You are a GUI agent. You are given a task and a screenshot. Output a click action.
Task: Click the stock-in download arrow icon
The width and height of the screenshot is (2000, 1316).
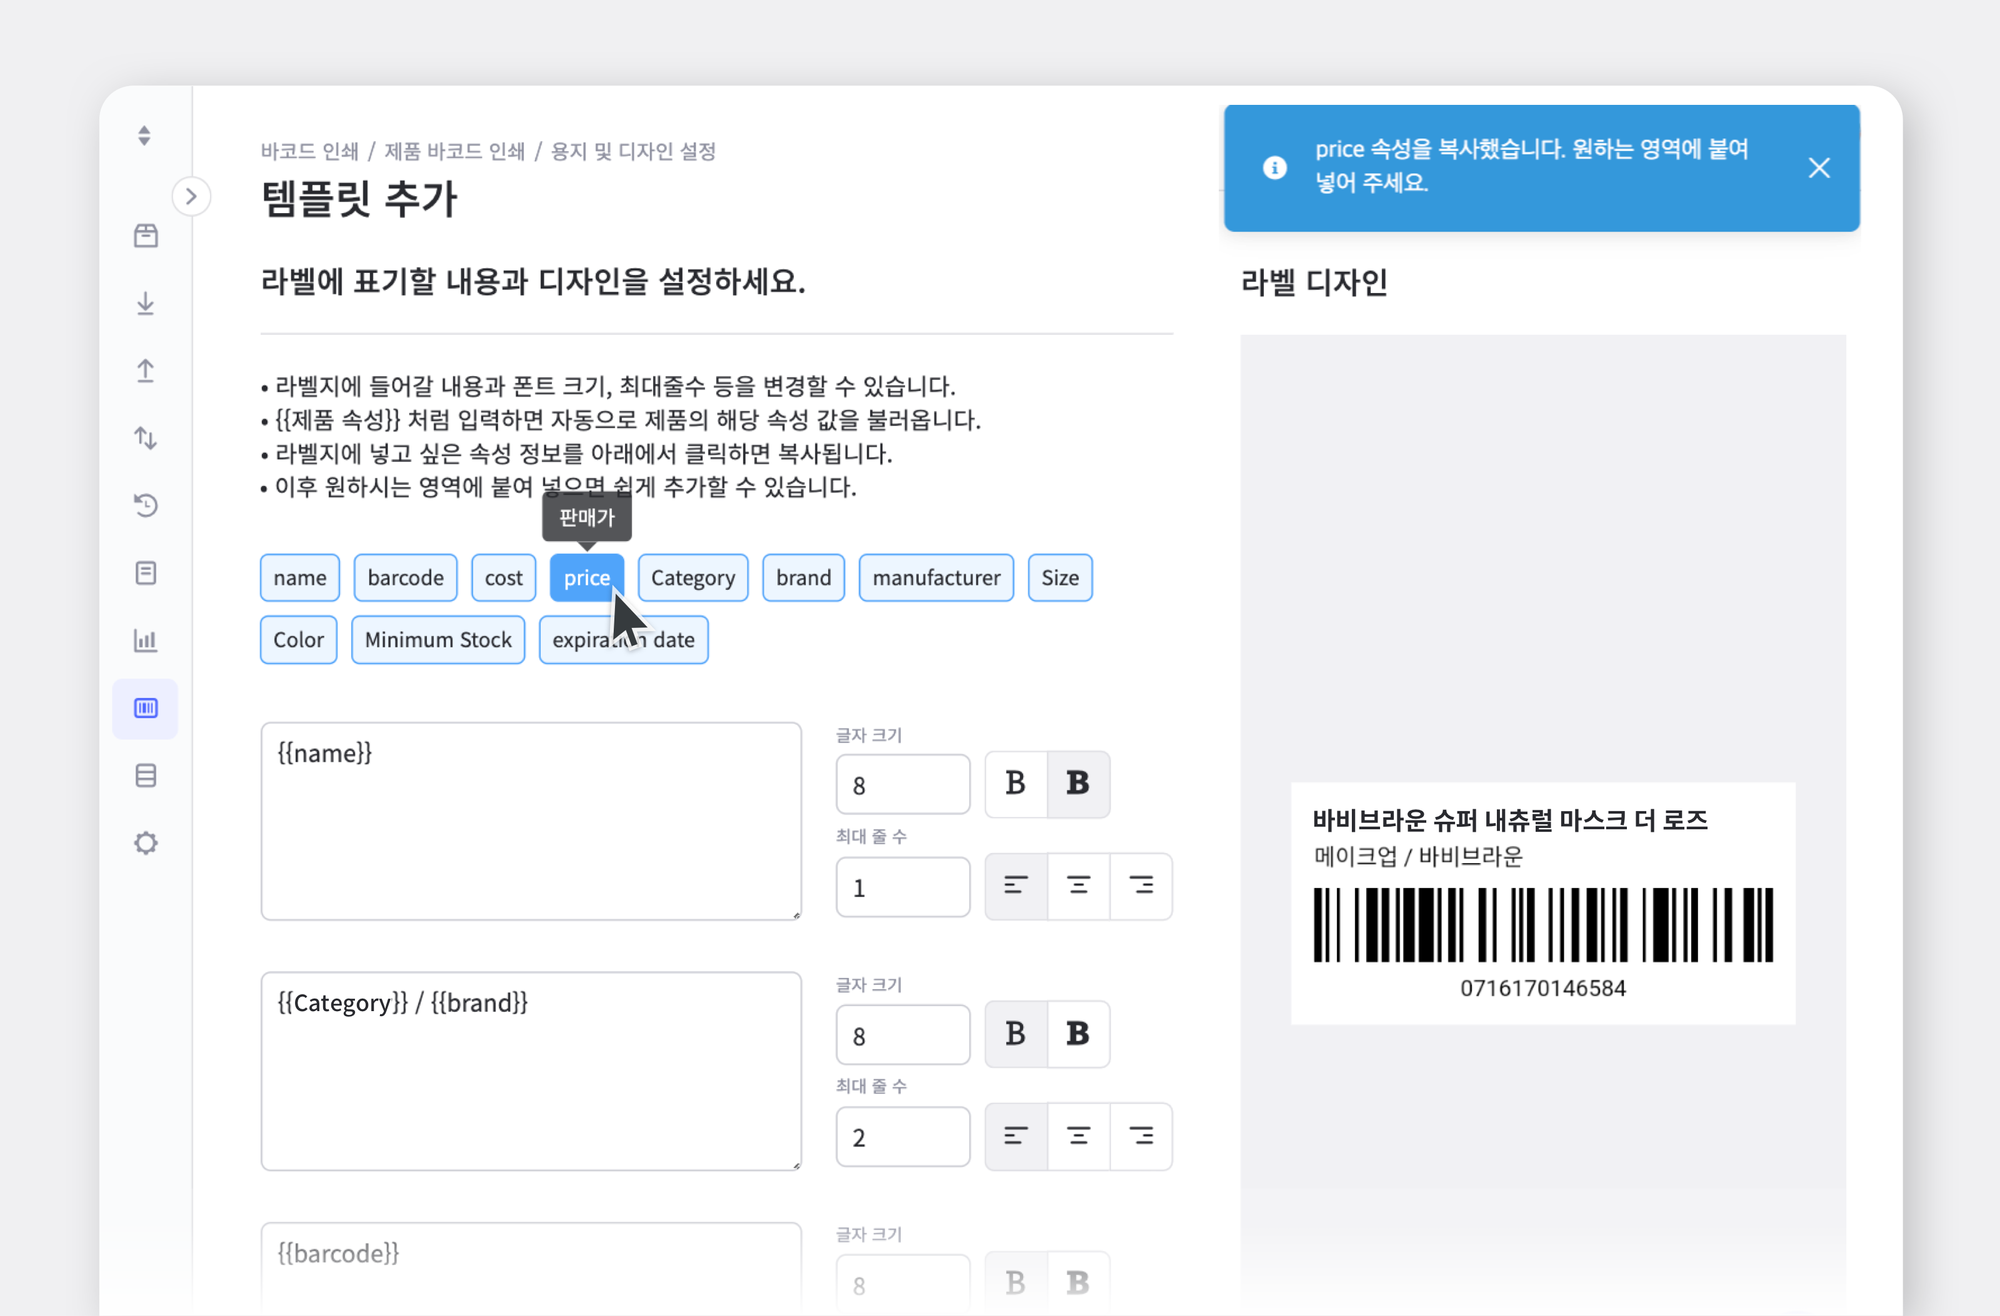(146, 303)
